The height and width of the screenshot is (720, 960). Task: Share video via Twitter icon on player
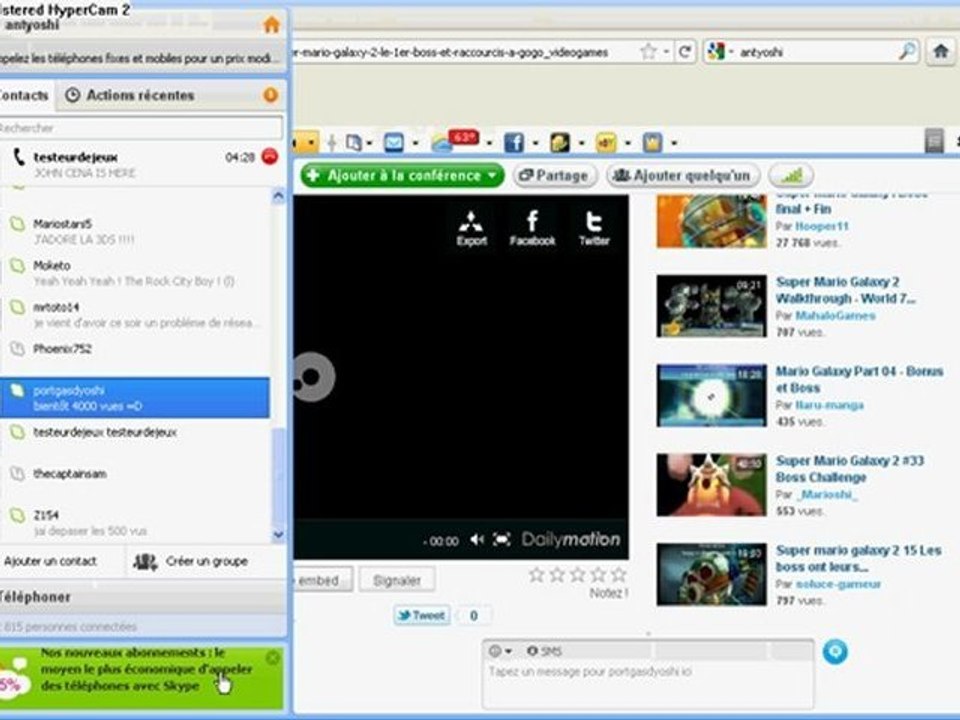coord(594,228)
